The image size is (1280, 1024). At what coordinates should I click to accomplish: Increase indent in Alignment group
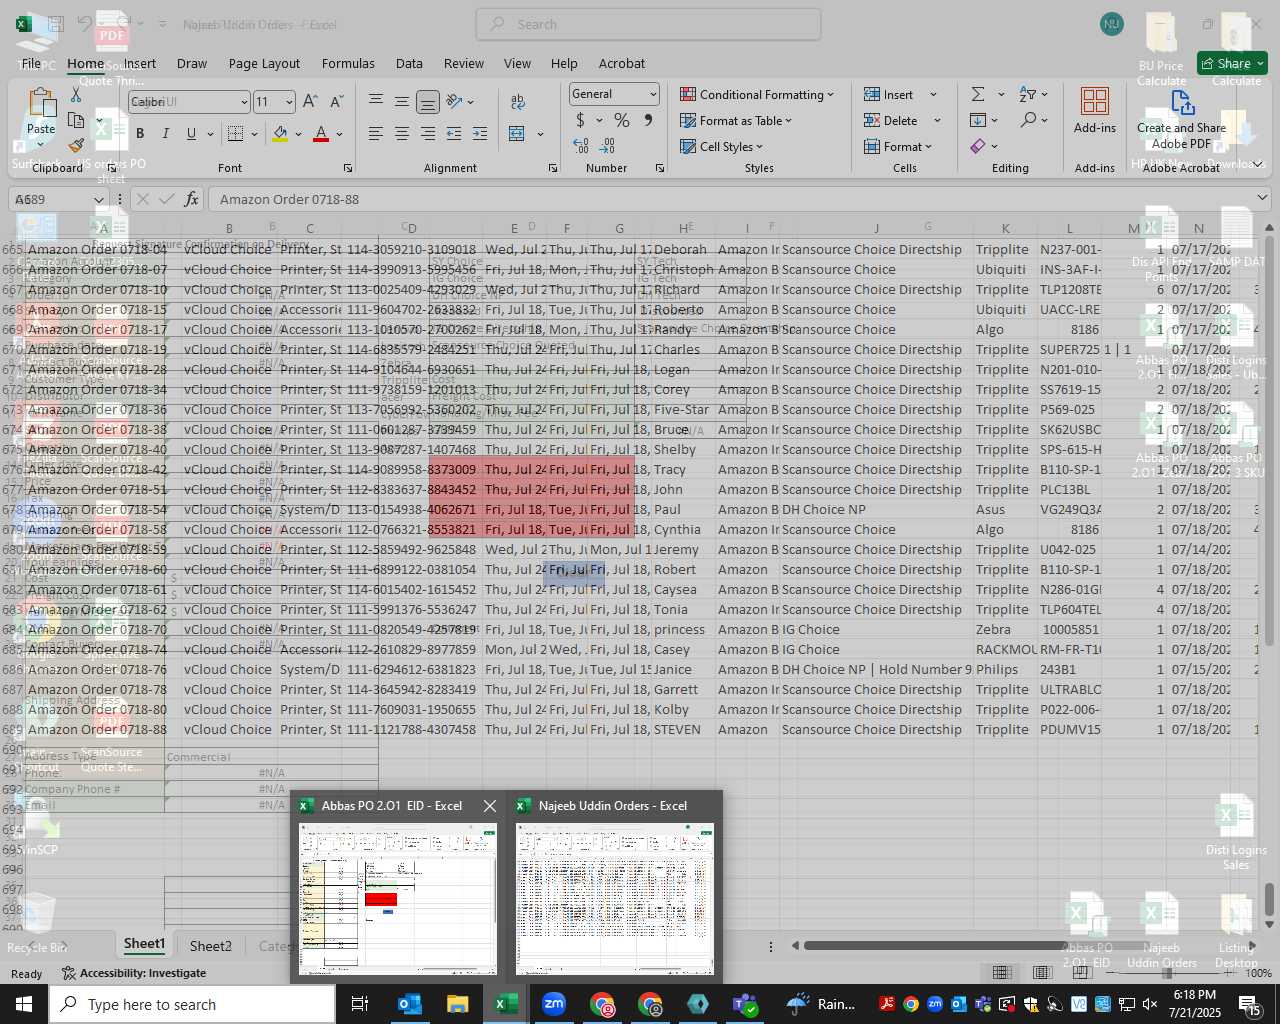tap(480, 134)
